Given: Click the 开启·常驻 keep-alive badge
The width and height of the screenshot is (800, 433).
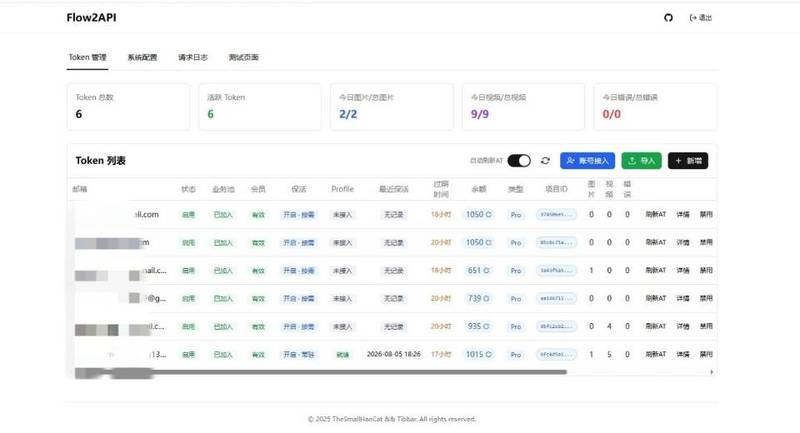Looking at the screenshot, I should (299, 354).
